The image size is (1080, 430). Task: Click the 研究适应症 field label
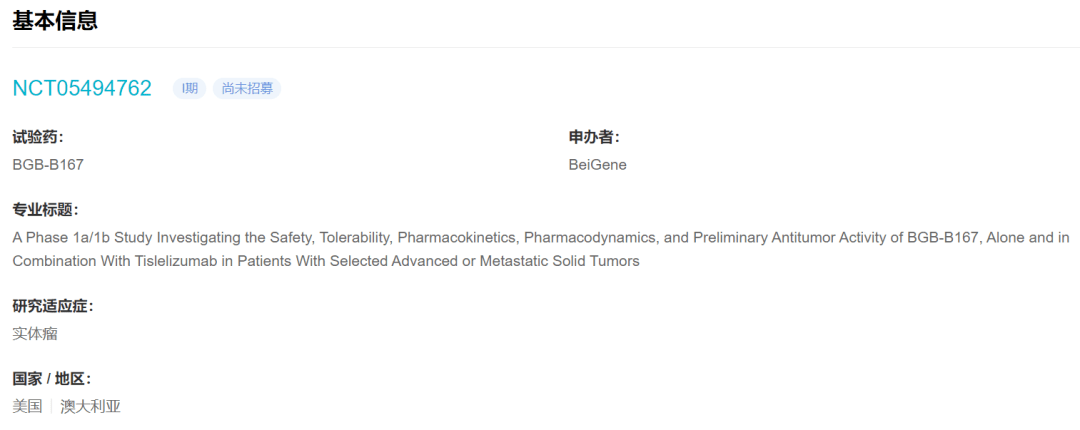tap(52, 306)
